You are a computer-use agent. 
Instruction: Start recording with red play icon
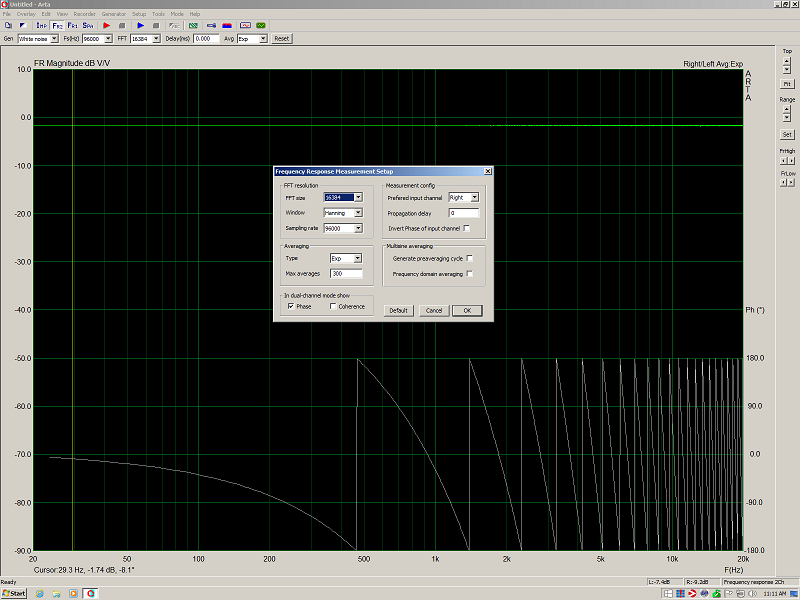pyautogui.click(x=107, y=25)
